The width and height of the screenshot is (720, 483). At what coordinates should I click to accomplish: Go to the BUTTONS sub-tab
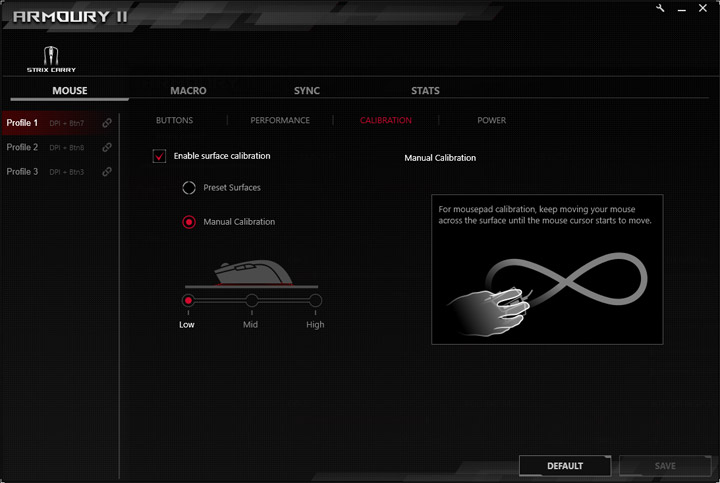point(174,120)
